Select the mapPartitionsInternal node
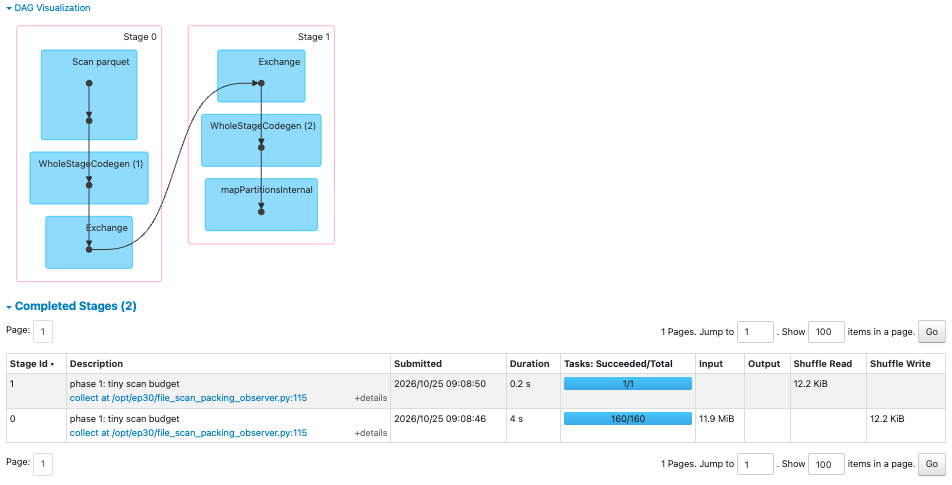This screenshot has height=485, width=952. coord(261,205)
